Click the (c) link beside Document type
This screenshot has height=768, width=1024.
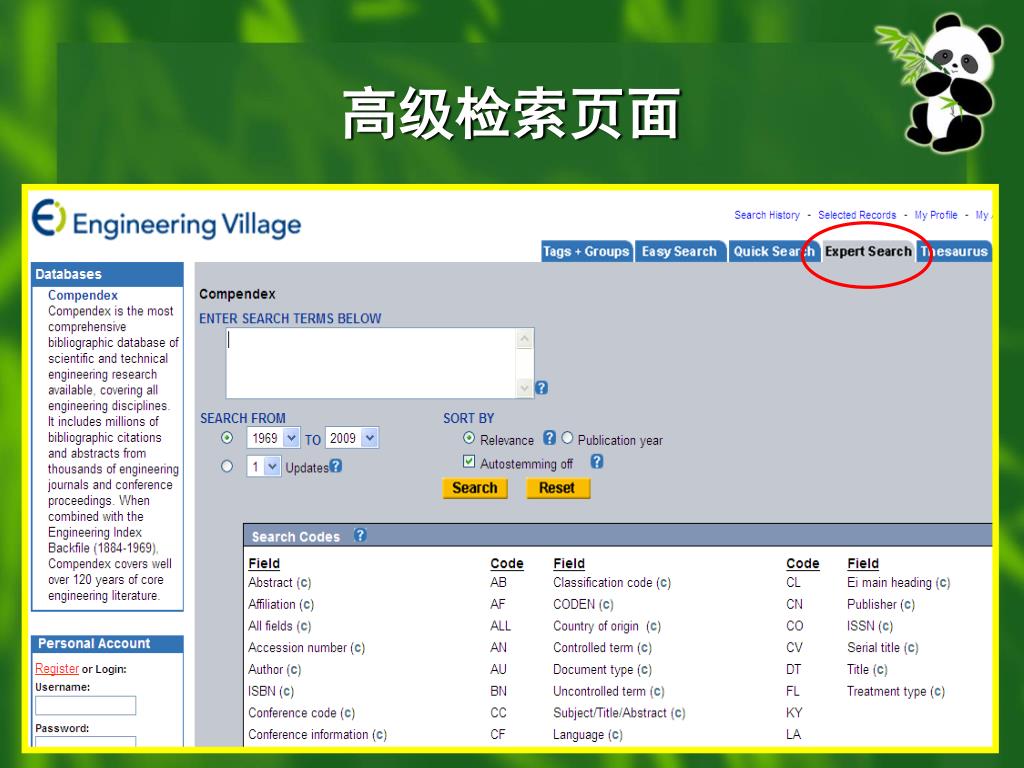[645, 669]
